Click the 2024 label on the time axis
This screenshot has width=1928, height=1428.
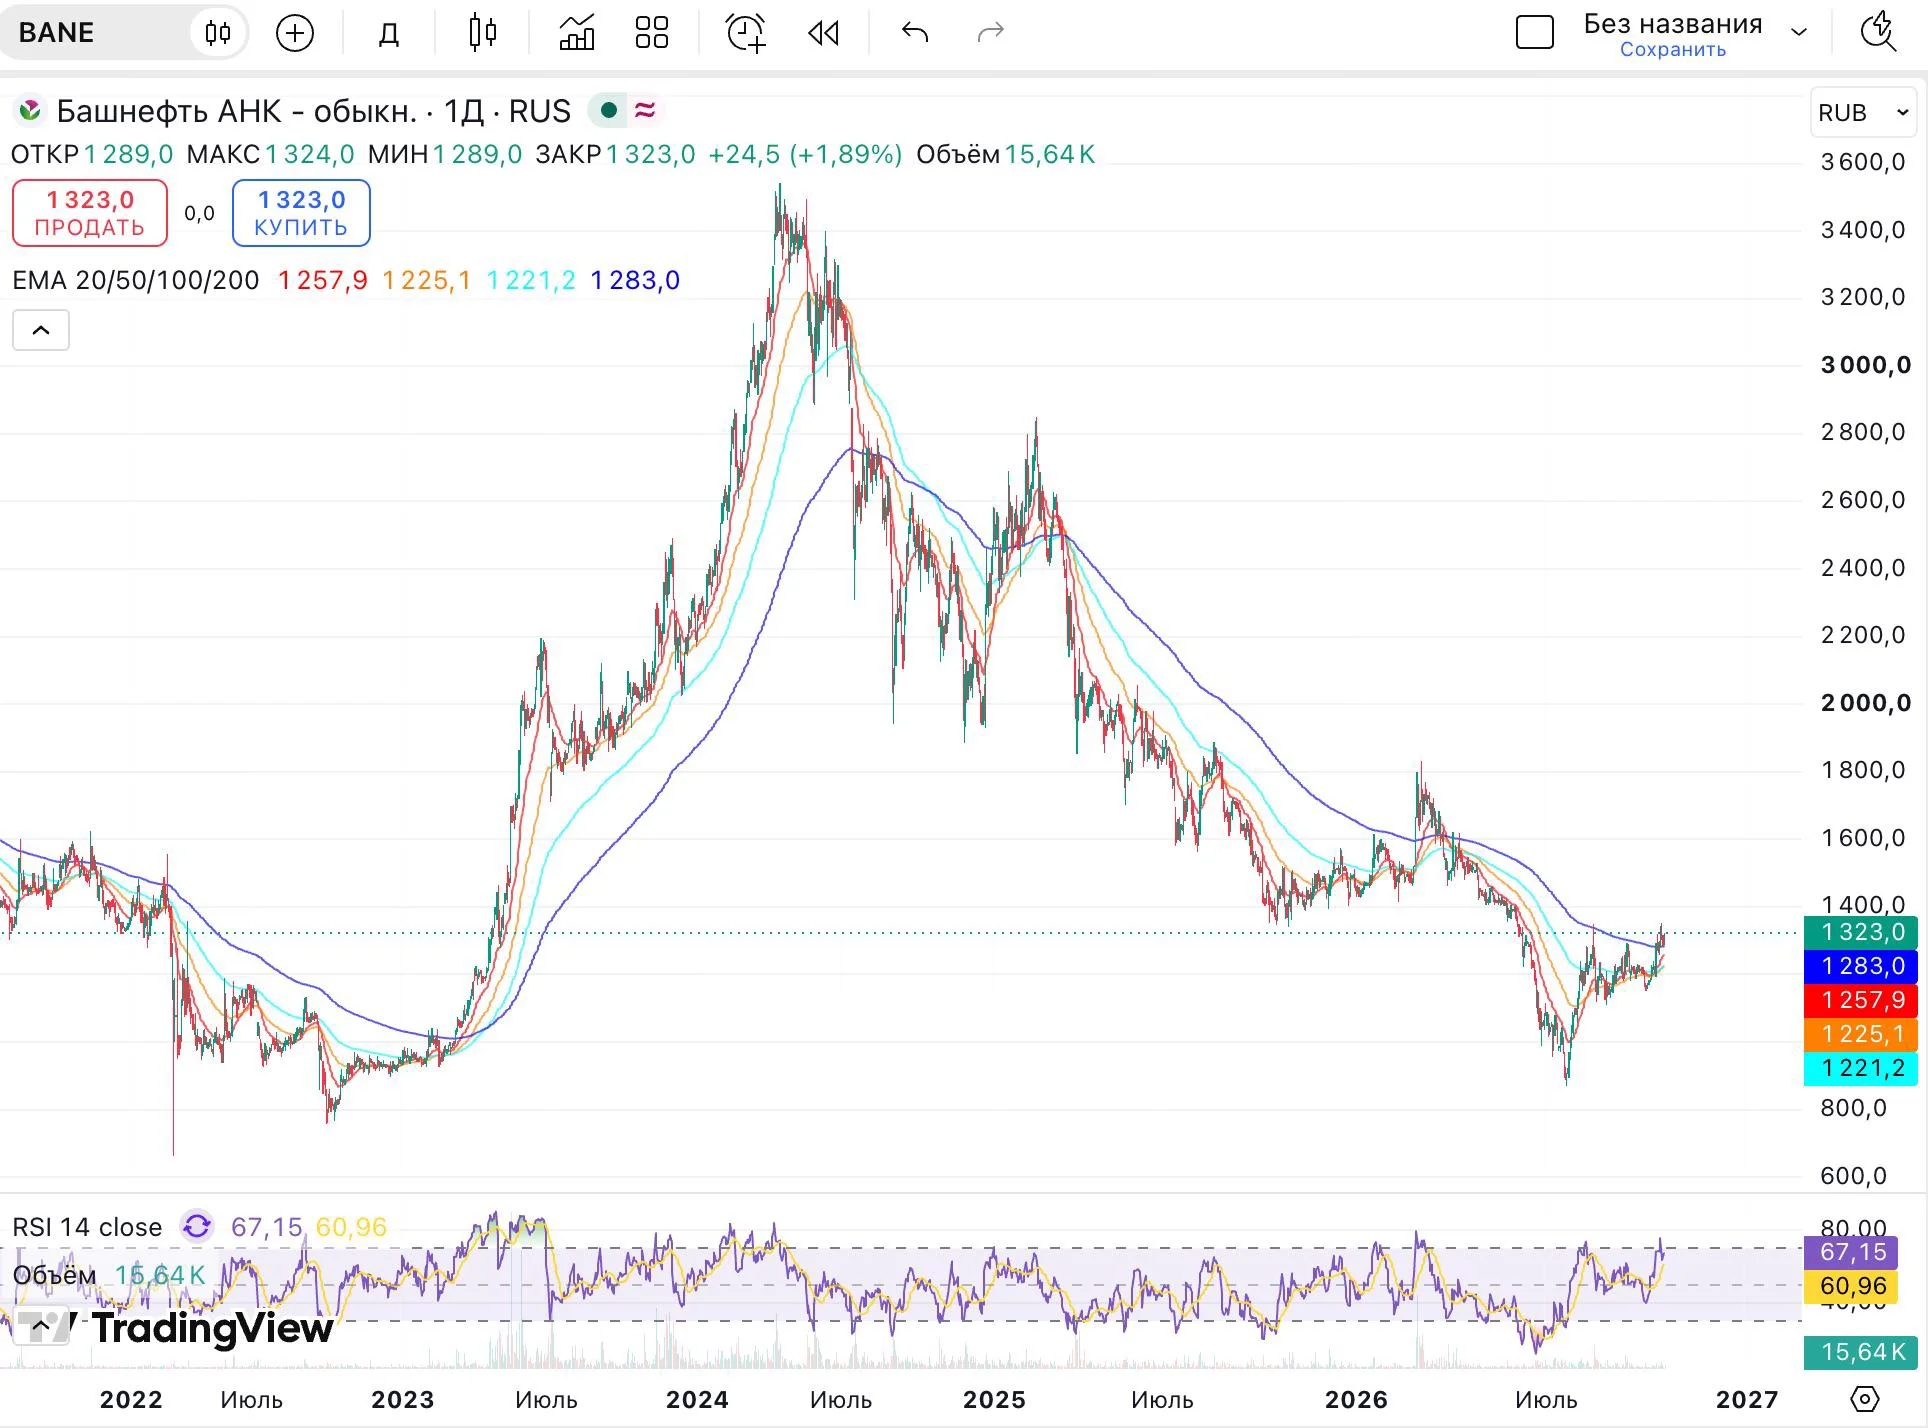pos(697,1400)
